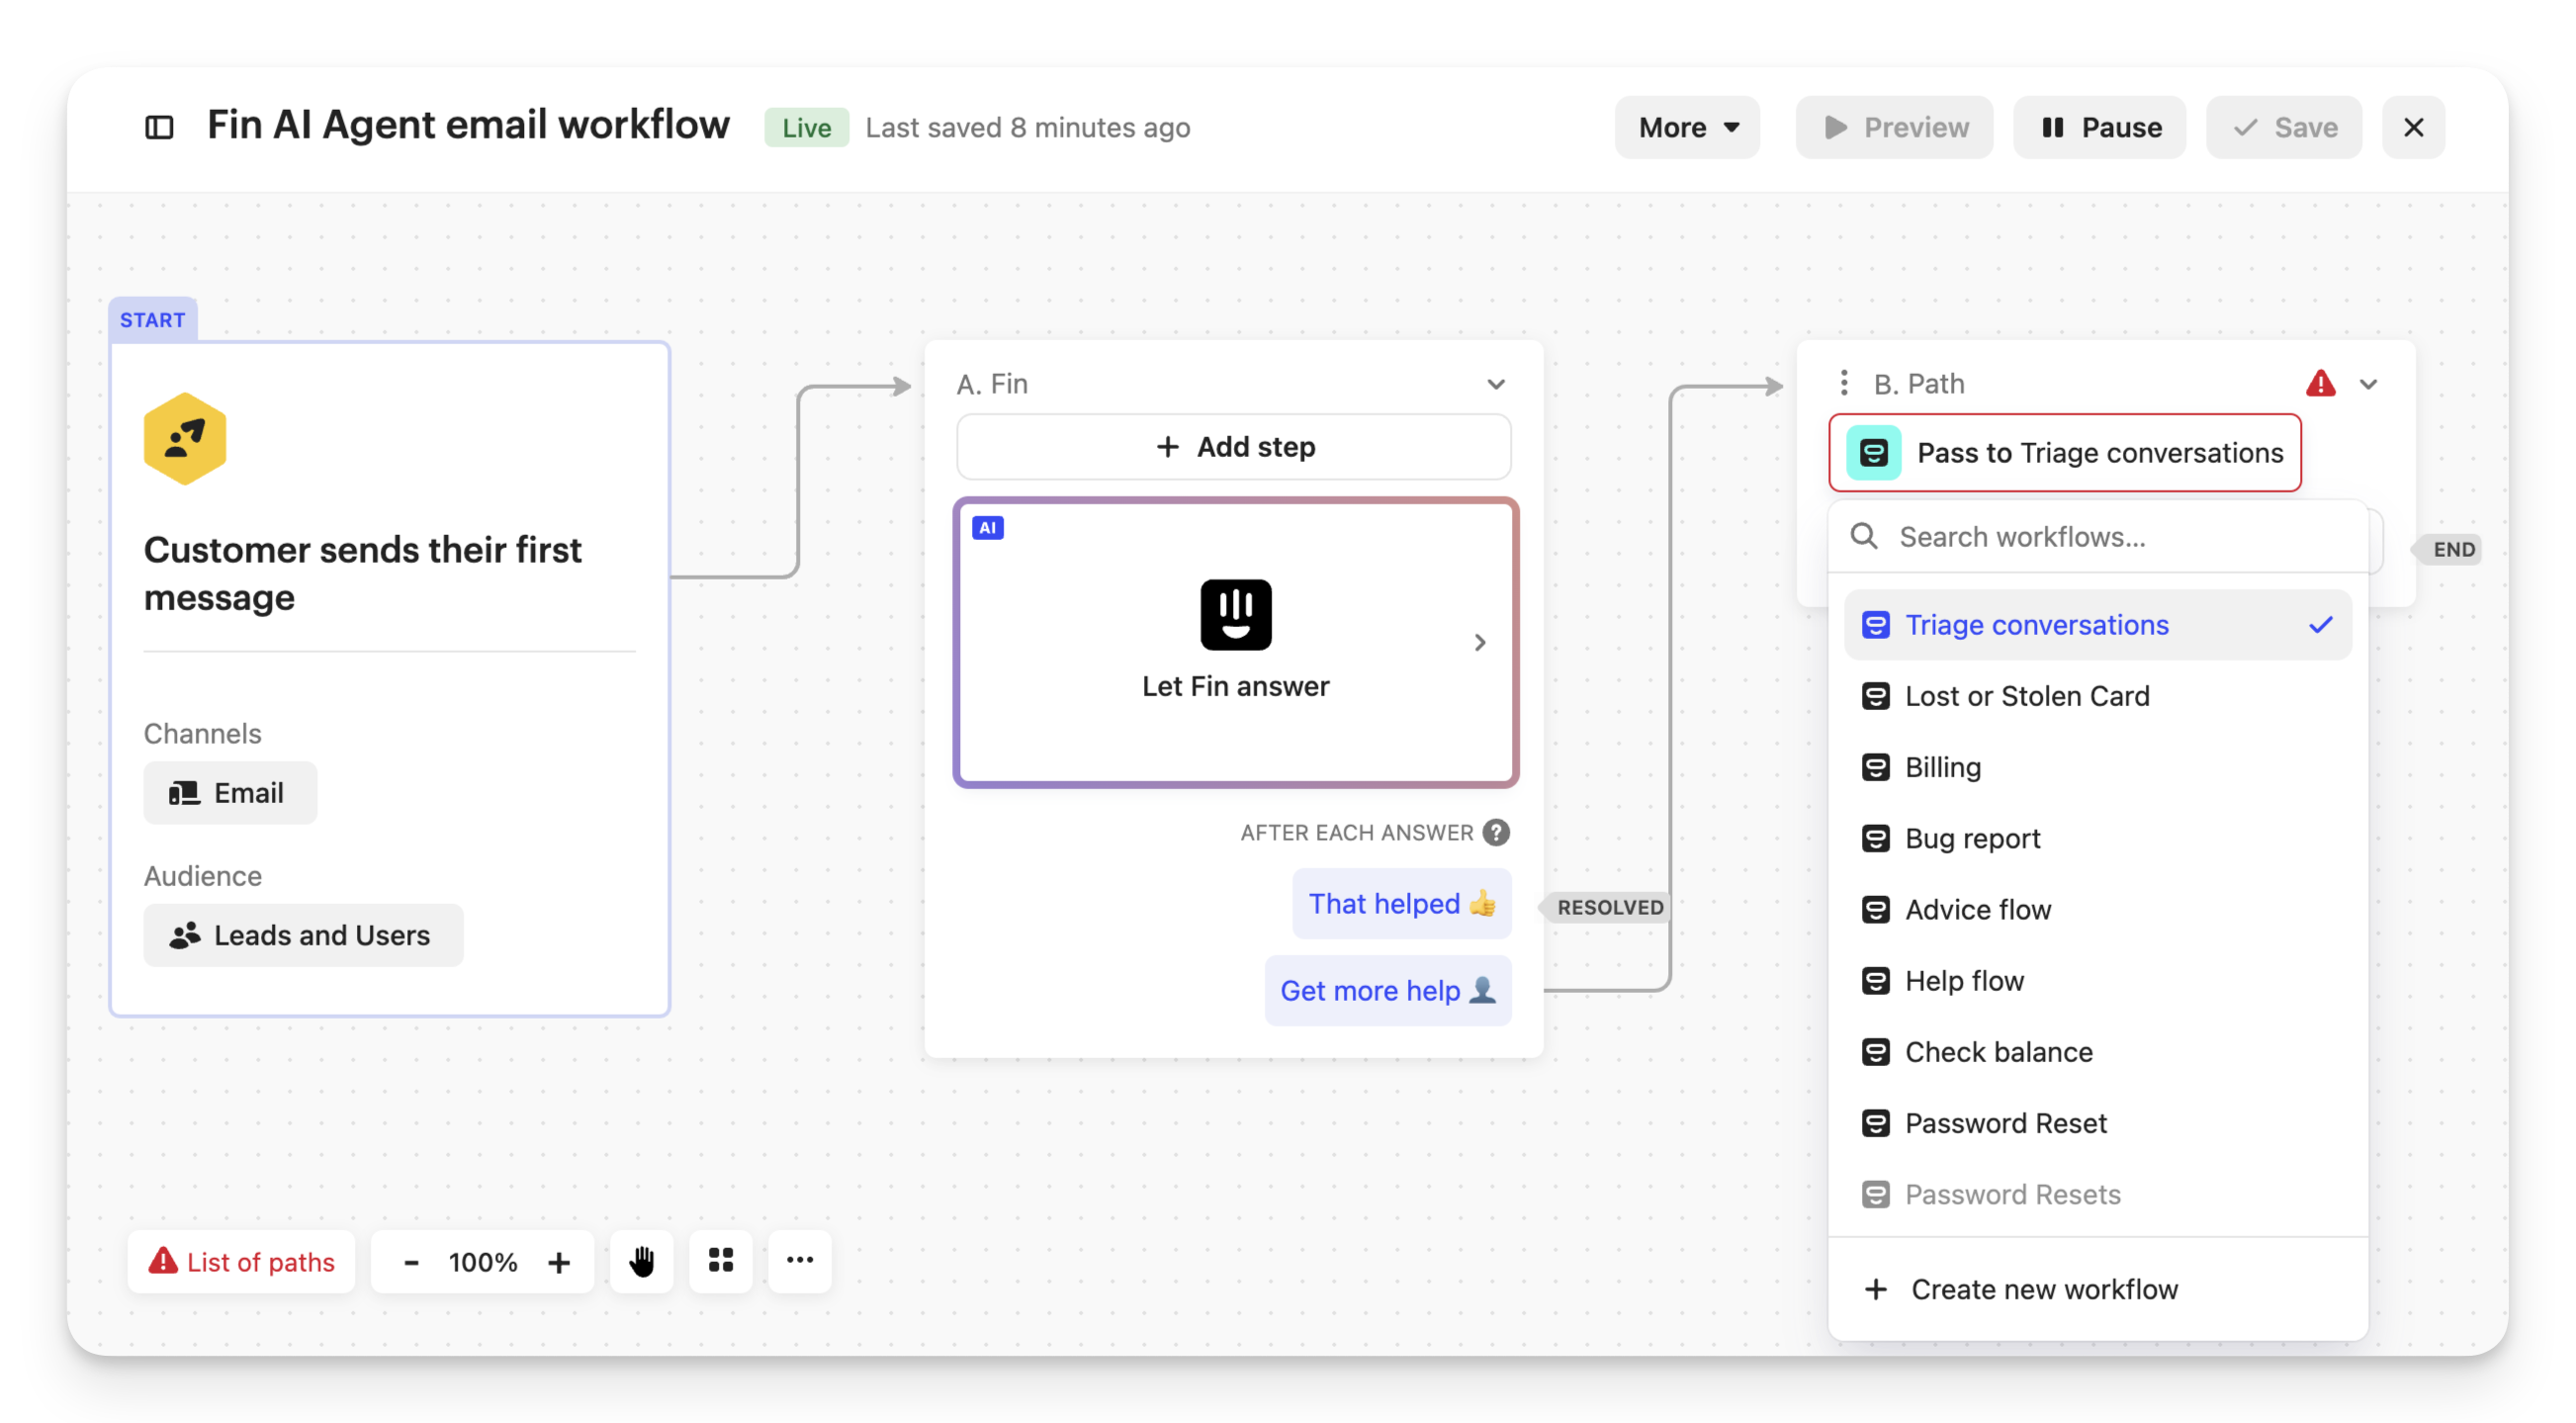Zoom in with the plus button
The image size is (2576, 1423).
click(x=558, y=1261)
